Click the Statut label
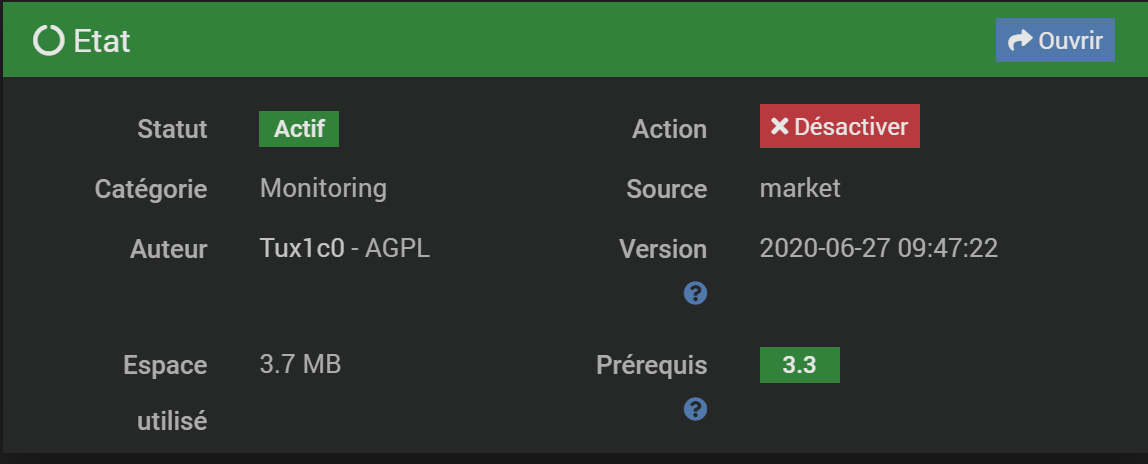Screen dimensions: 1148x464 [172, 130]
